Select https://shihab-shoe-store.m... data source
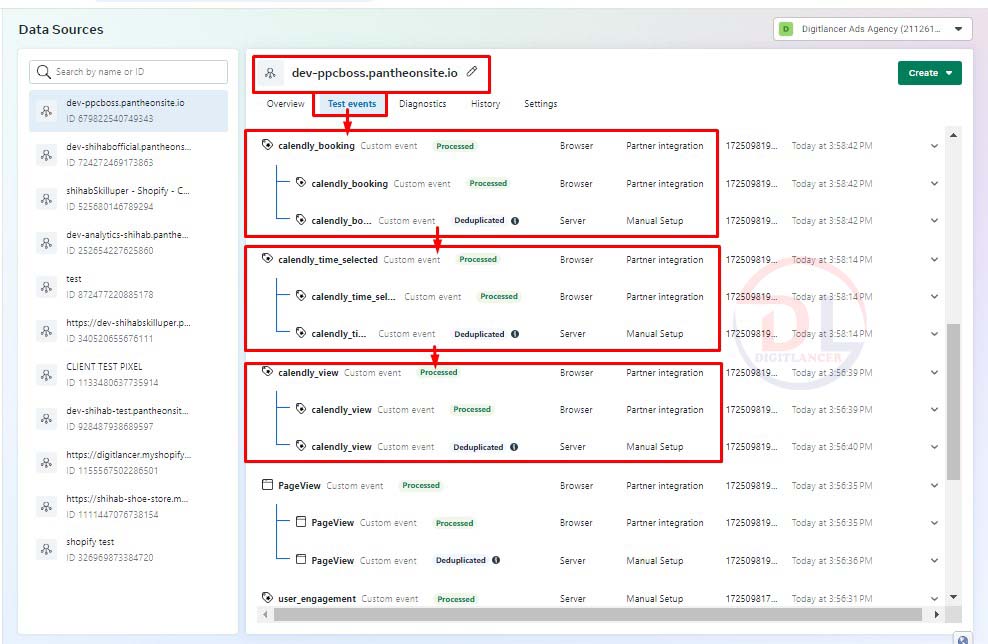Screen dimensions: 988x644 click(x=129, y=507)
